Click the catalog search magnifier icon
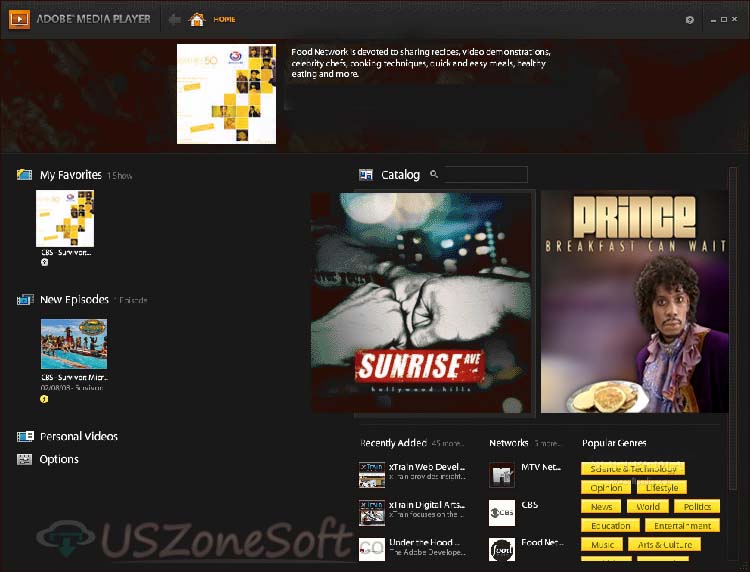The image size is (750, 572). tap(434, 174)
